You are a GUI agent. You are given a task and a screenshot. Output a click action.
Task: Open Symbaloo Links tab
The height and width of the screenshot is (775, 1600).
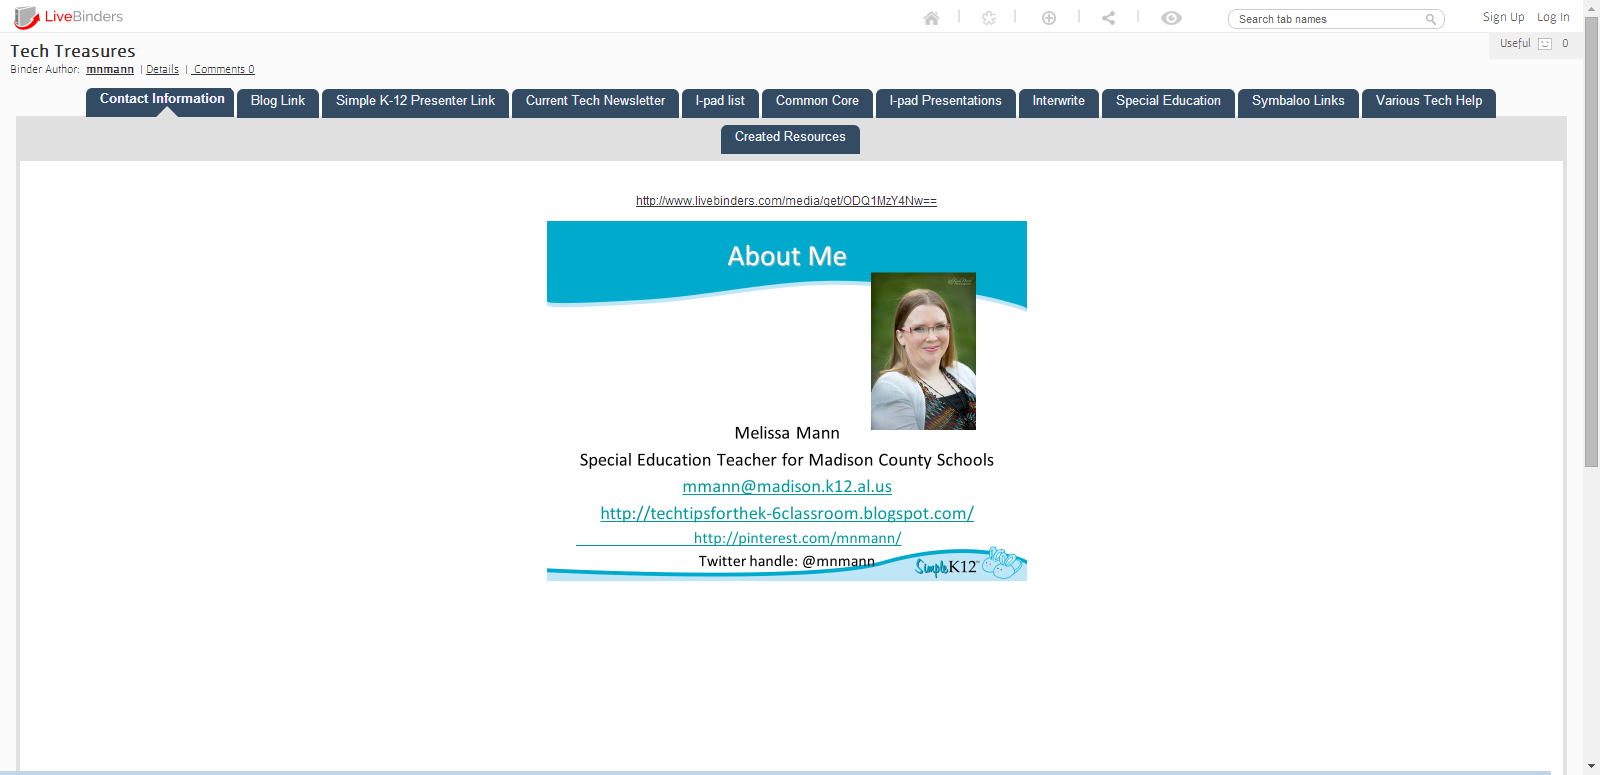point(1298,103)
